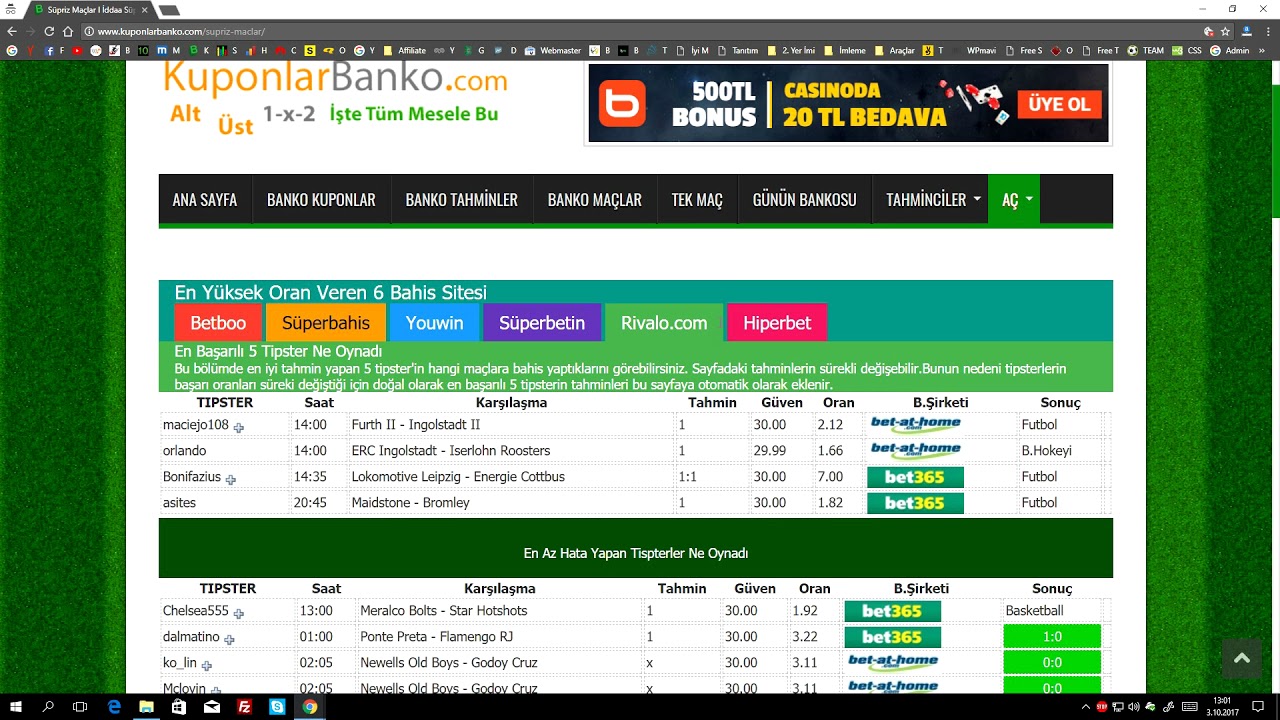This screenshot has height=720, width=1280.
Task: Open the WPmavi bookmark
Action: pyautogui.click(x=974, y=50)
